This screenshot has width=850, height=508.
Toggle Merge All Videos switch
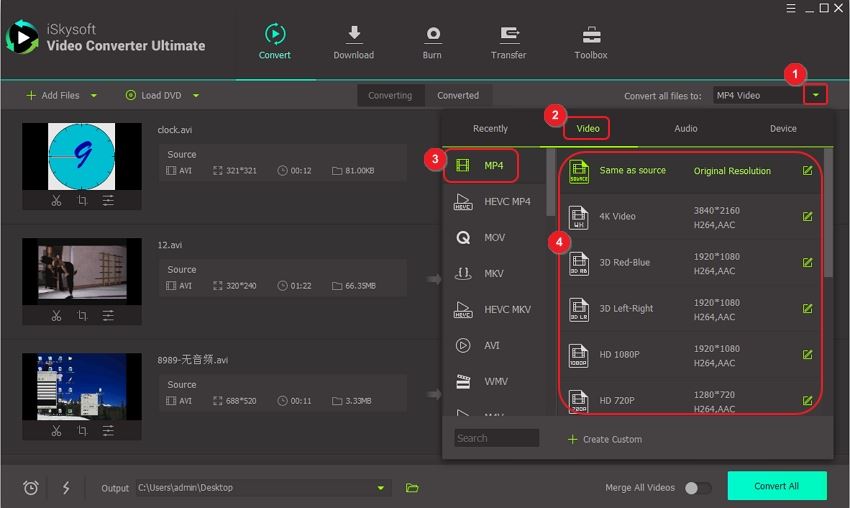(x=697, y=488)
